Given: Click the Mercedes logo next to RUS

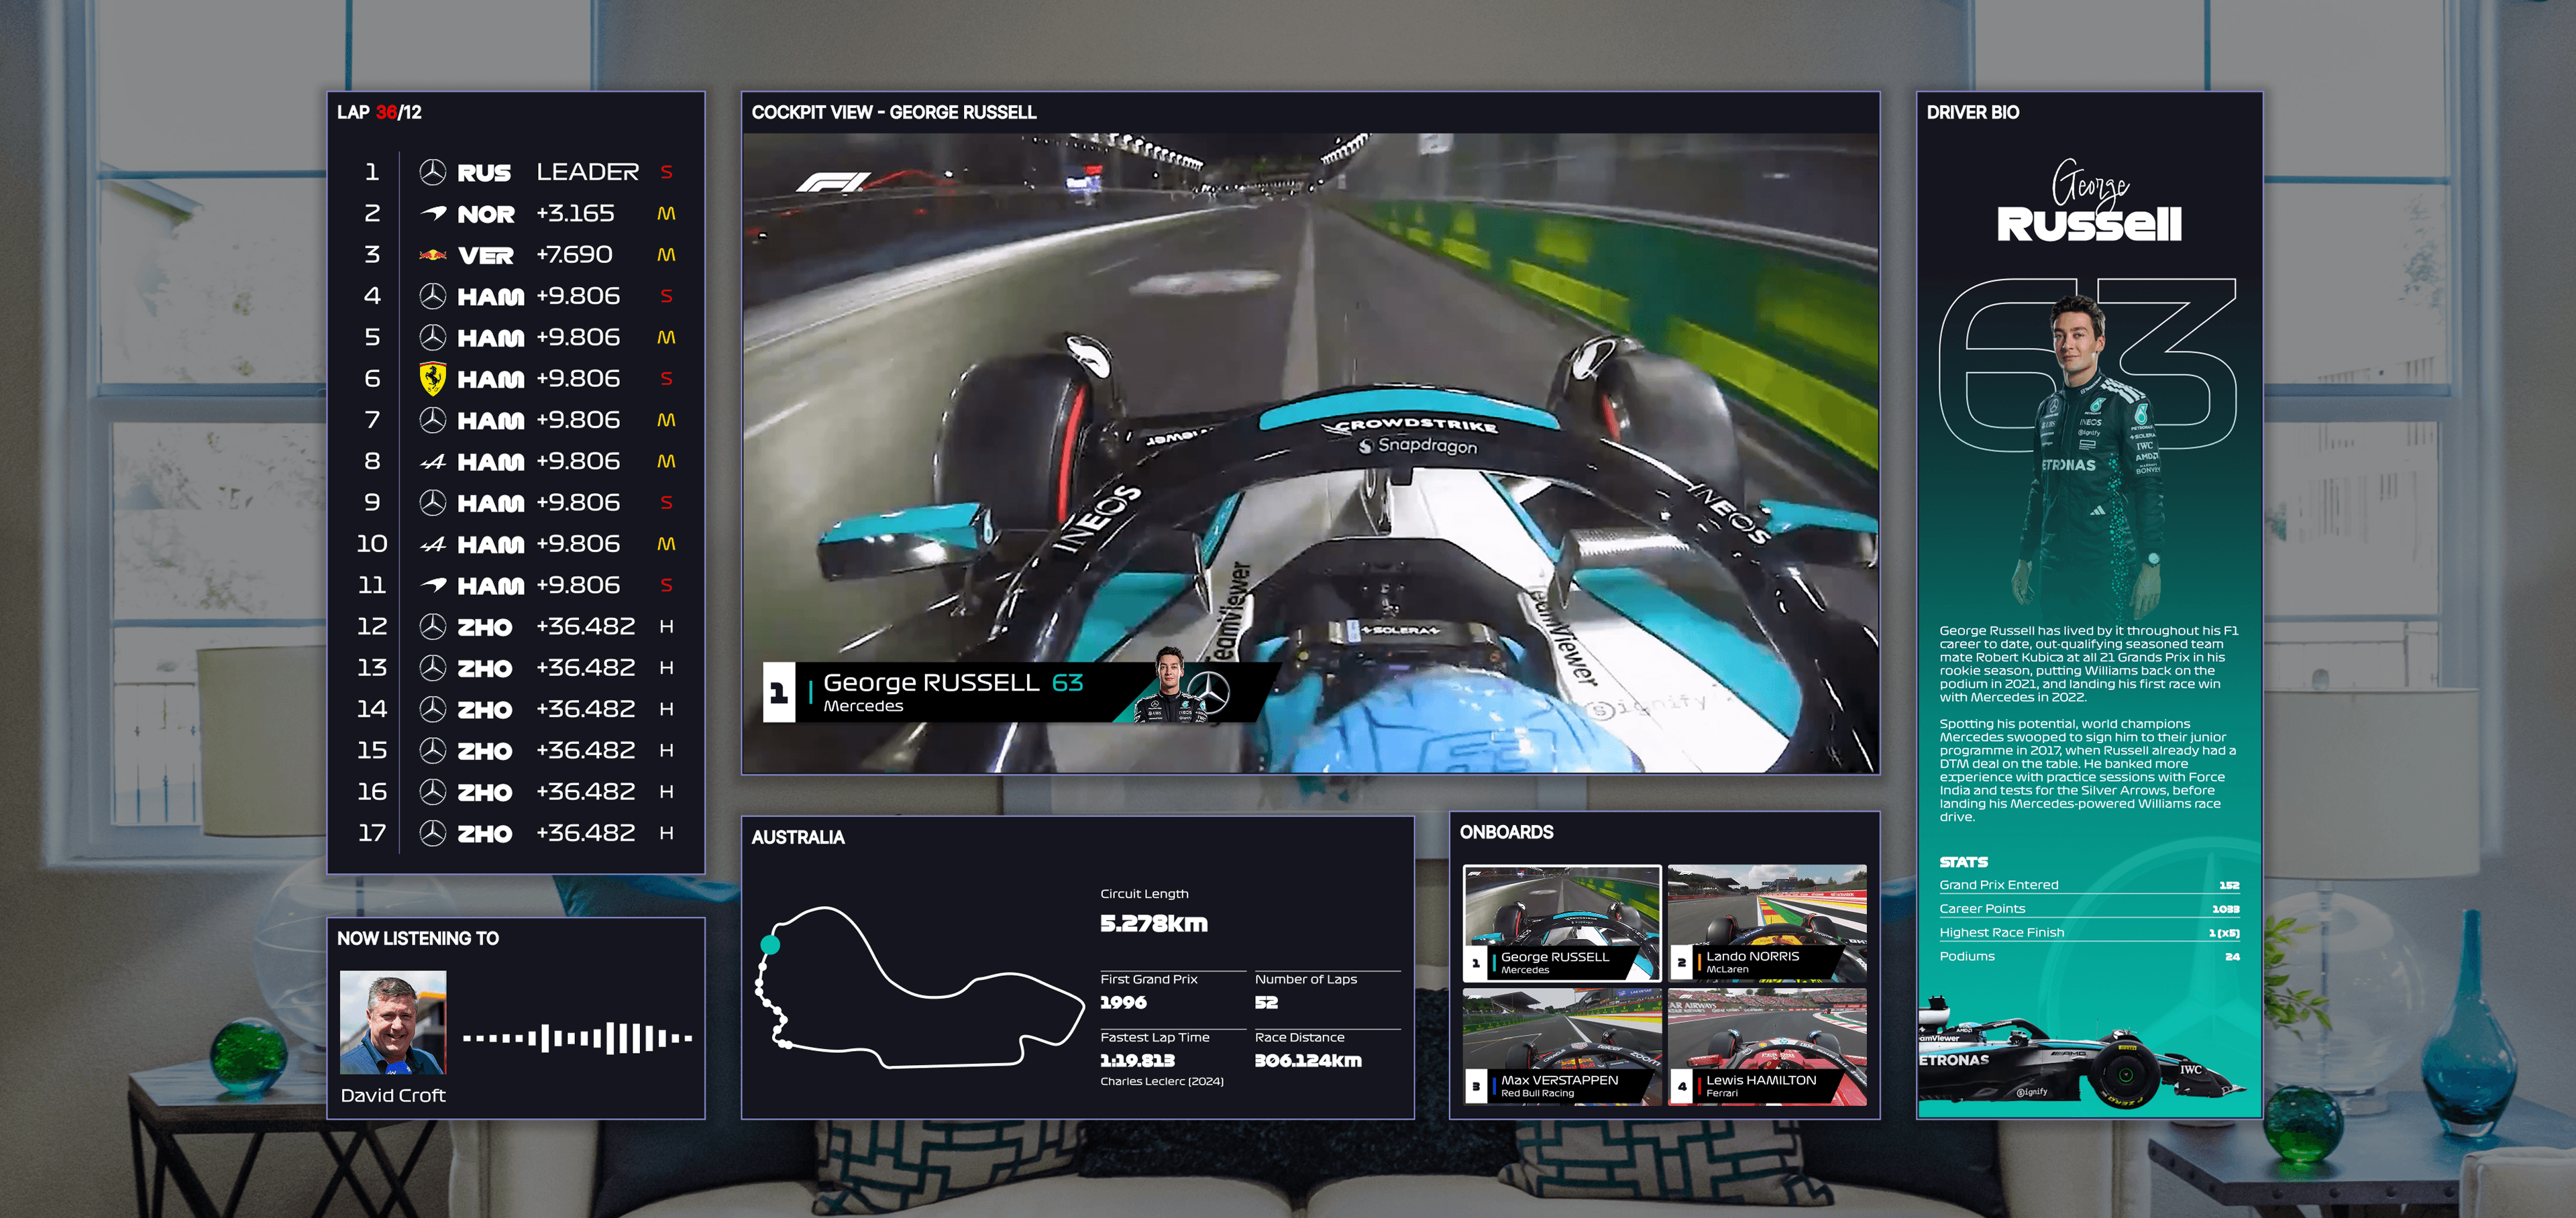Looking at the screenshot, I should tap(432, 172).
